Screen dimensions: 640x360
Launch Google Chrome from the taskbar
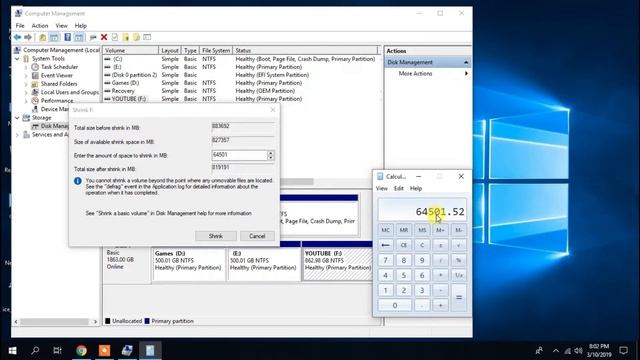click(81, 351)
